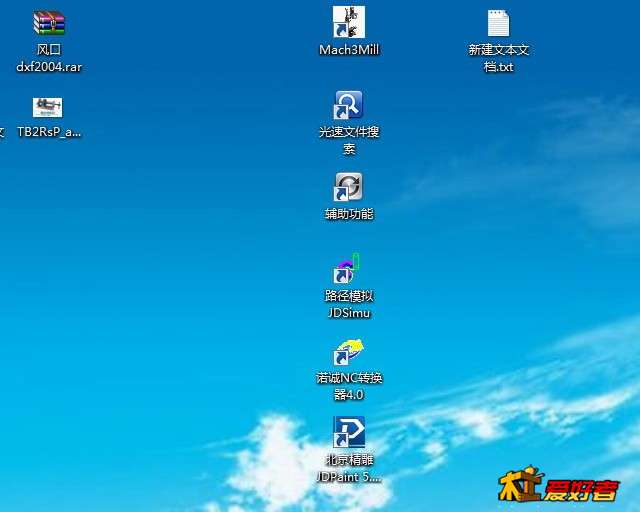
Task: Click the 北京精雕 JDPaint label text
Action: 349,468
